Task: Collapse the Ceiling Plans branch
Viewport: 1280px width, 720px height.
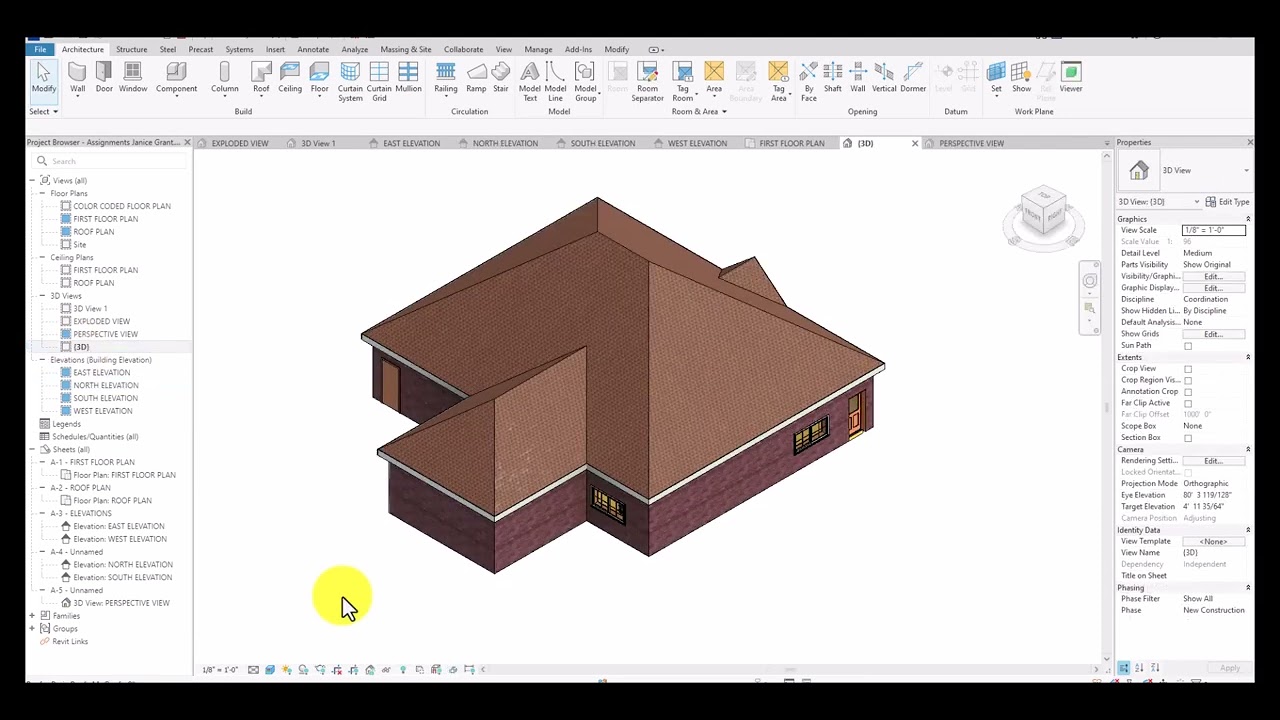Action: click(43, 257)
